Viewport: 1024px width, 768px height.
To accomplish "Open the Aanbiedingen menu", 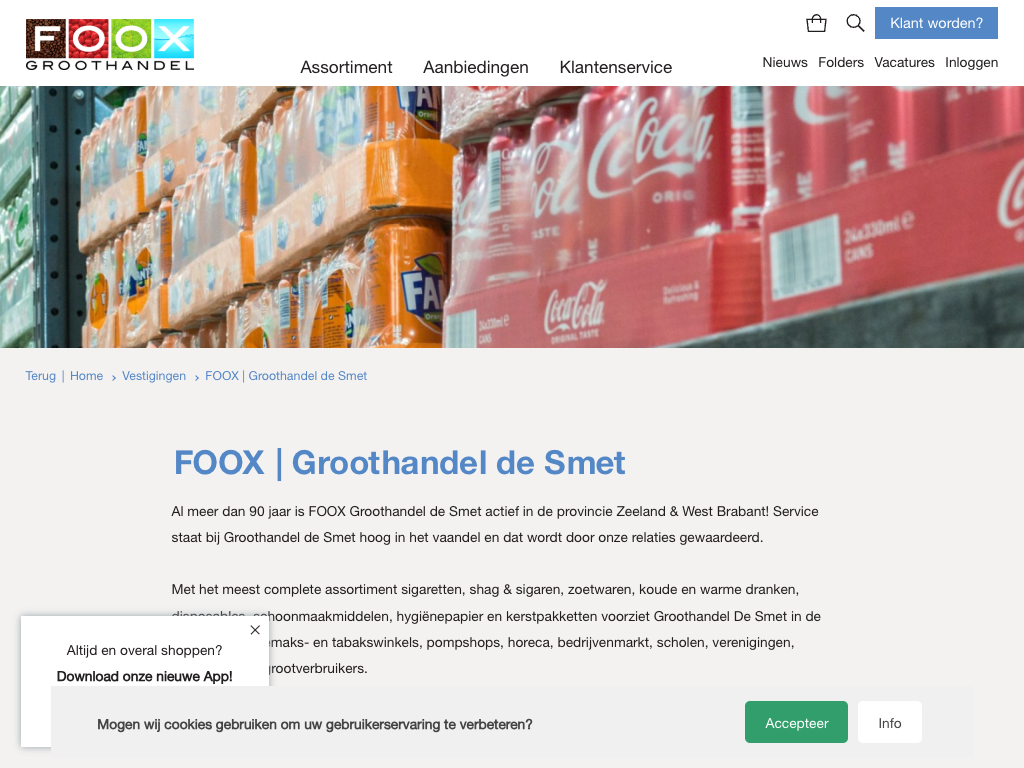I will tap(475, 67).
